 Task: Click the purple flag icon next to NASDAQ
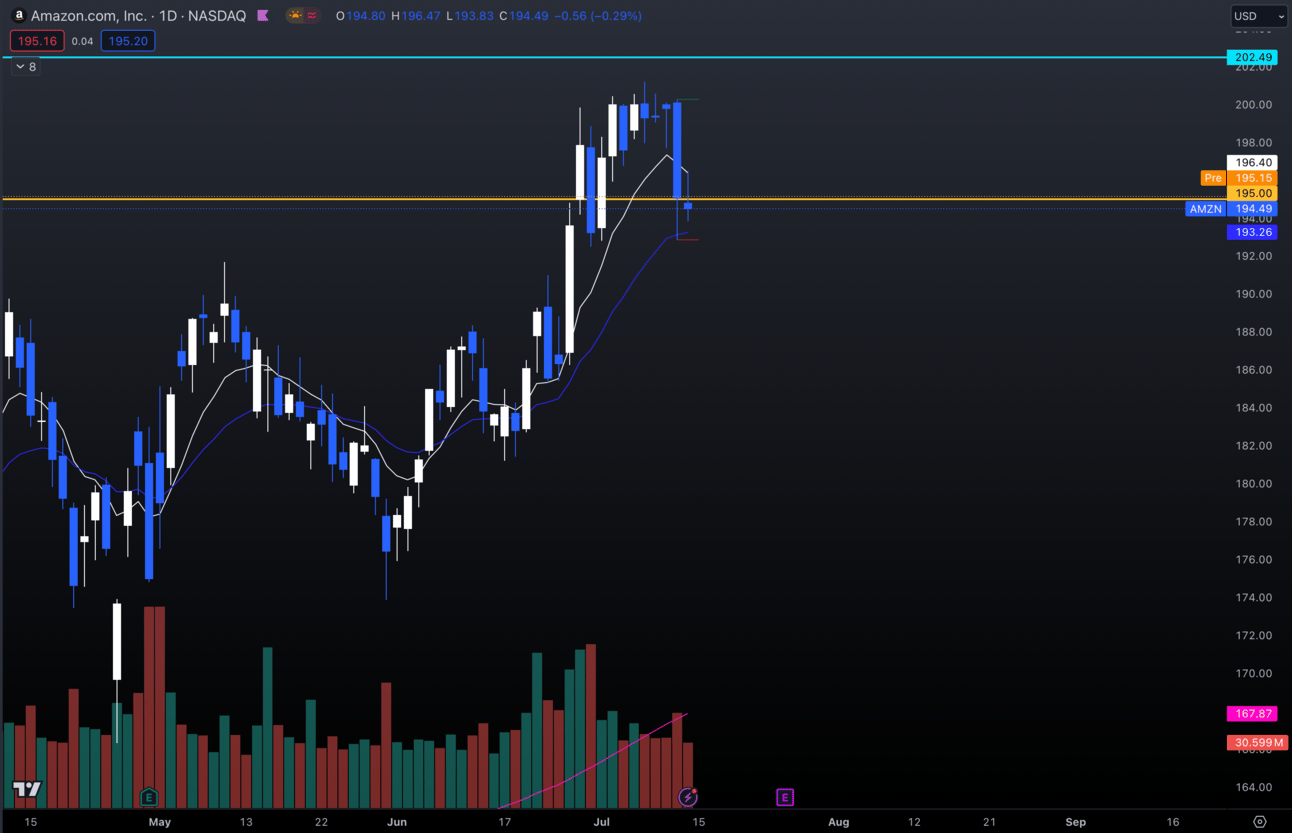click(263, 16)
